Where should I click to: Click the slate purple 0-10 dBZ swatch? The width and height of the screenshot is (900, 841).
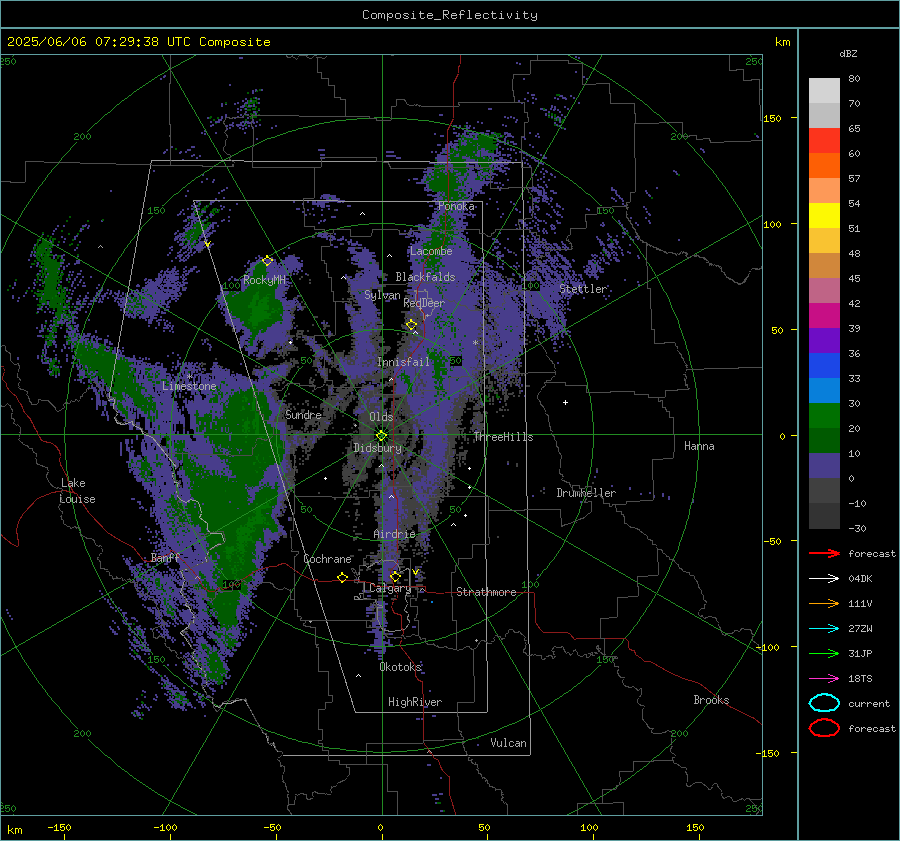(x=824, y=465)
